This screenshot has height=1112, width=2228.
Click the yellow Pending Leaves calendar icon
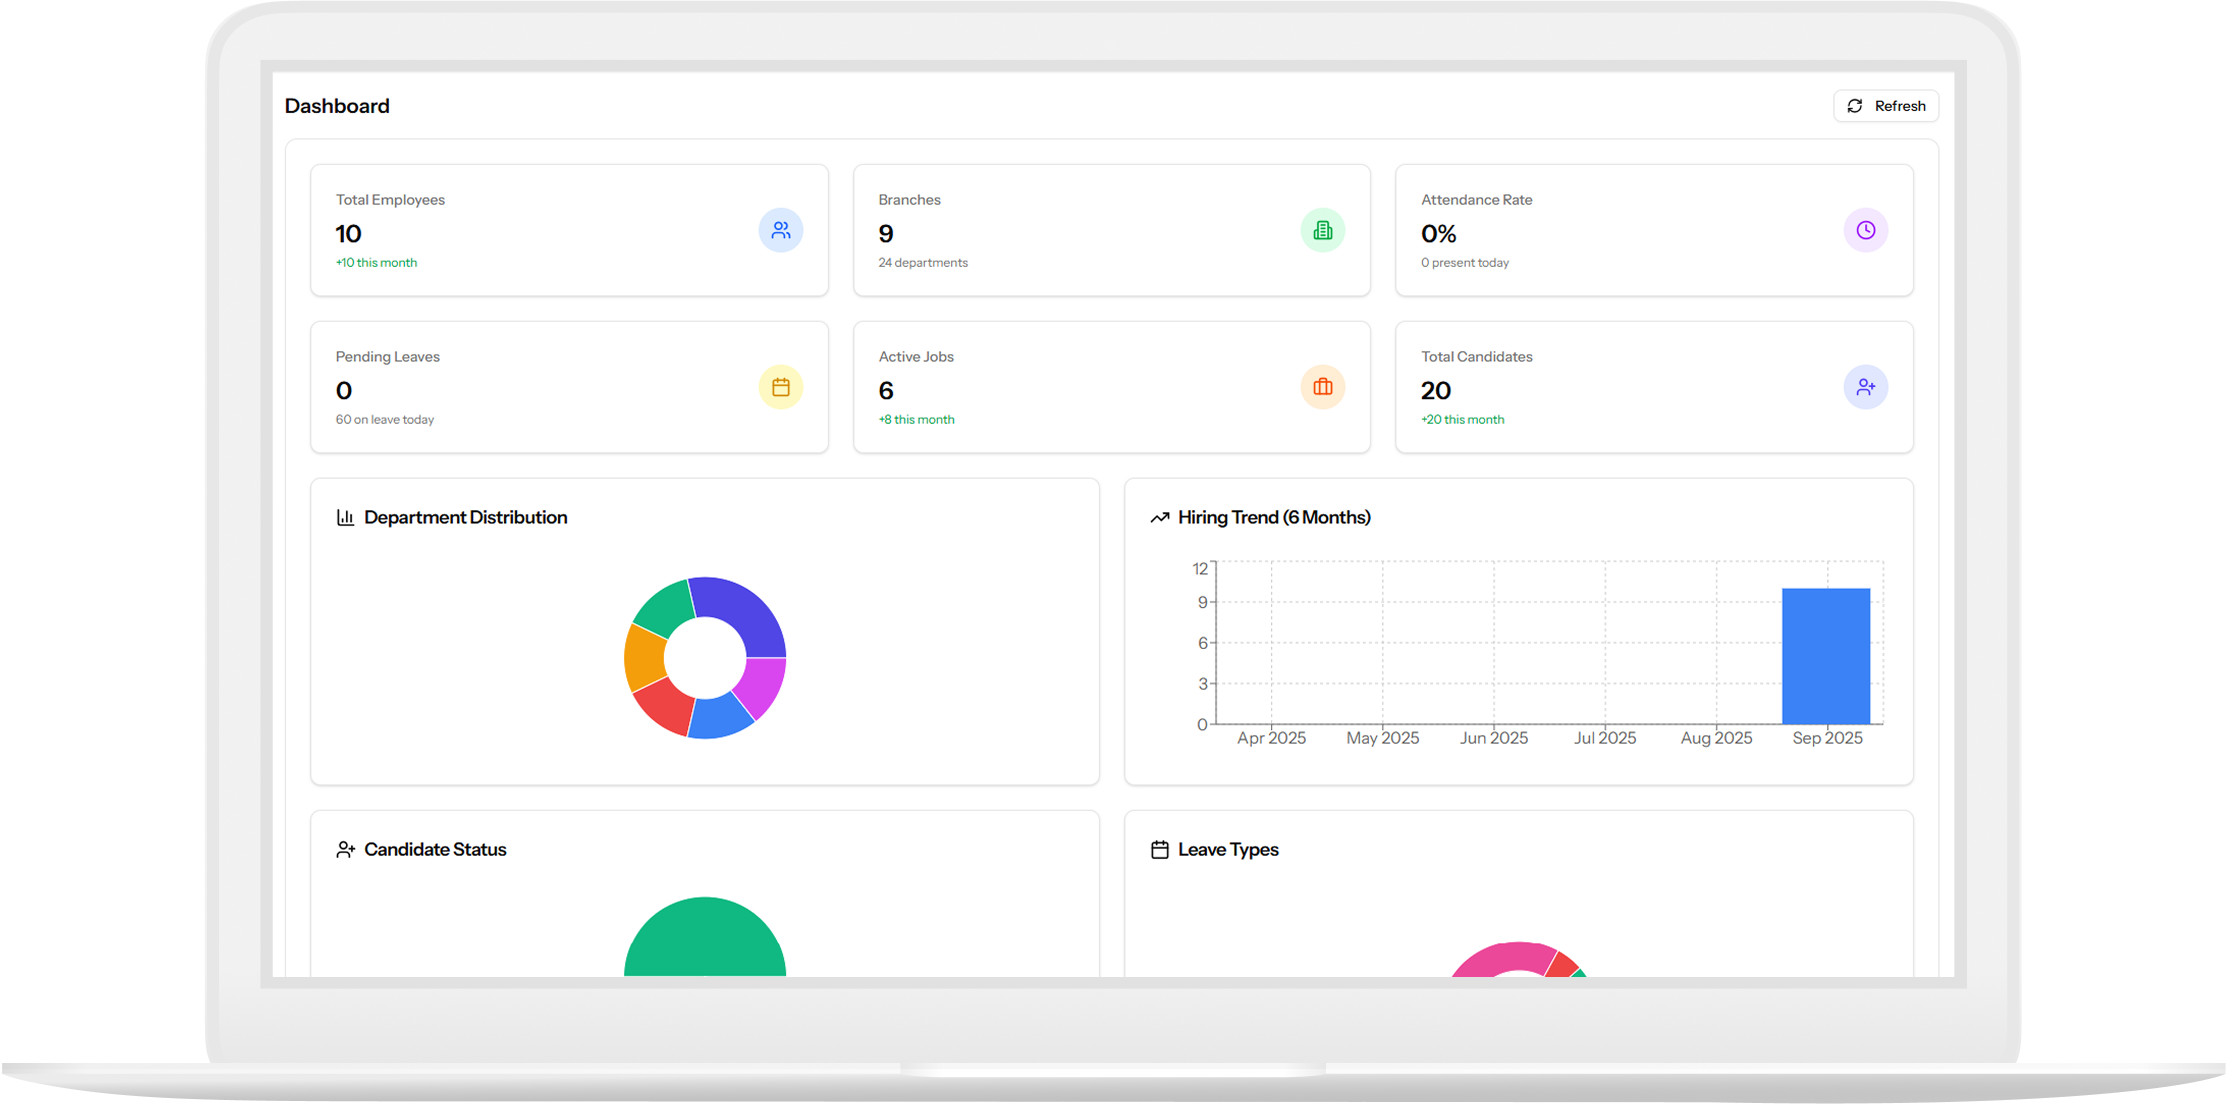780,387
